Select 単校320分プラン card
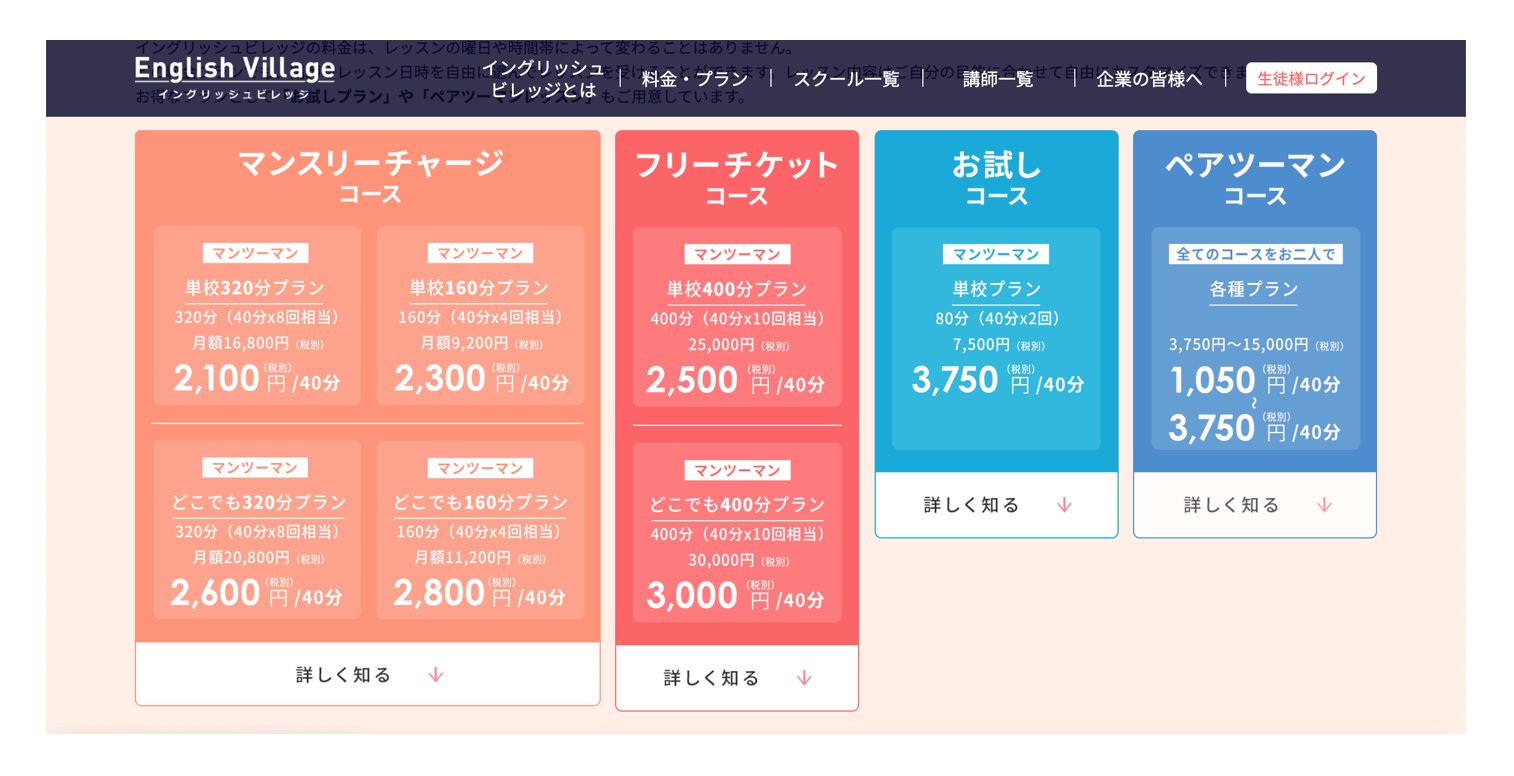Screen dimensions: 1514x776 point(257,316)
